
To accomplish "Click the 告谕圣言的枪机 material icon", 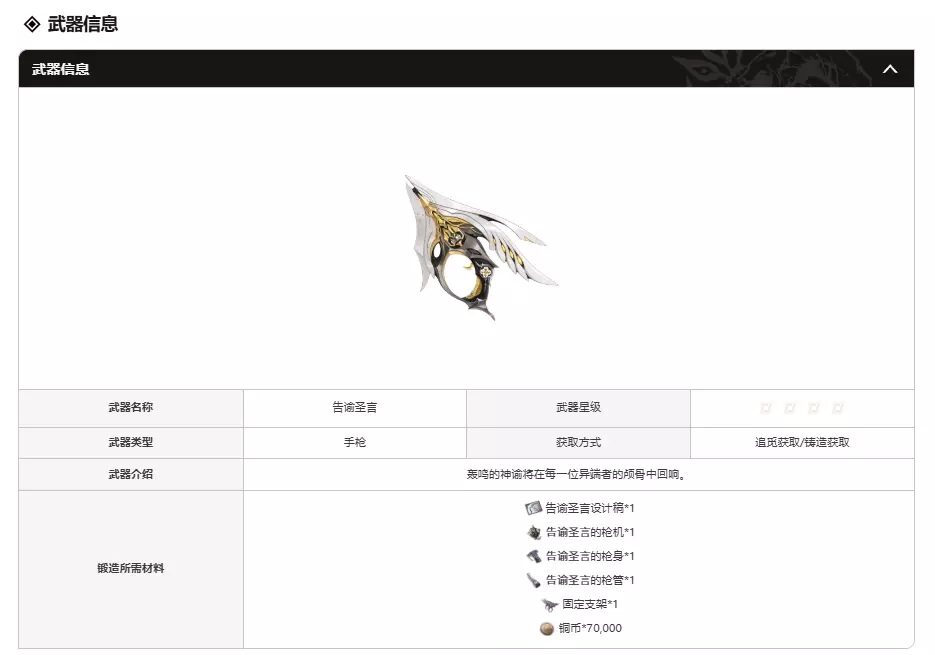I will (534, 532).
